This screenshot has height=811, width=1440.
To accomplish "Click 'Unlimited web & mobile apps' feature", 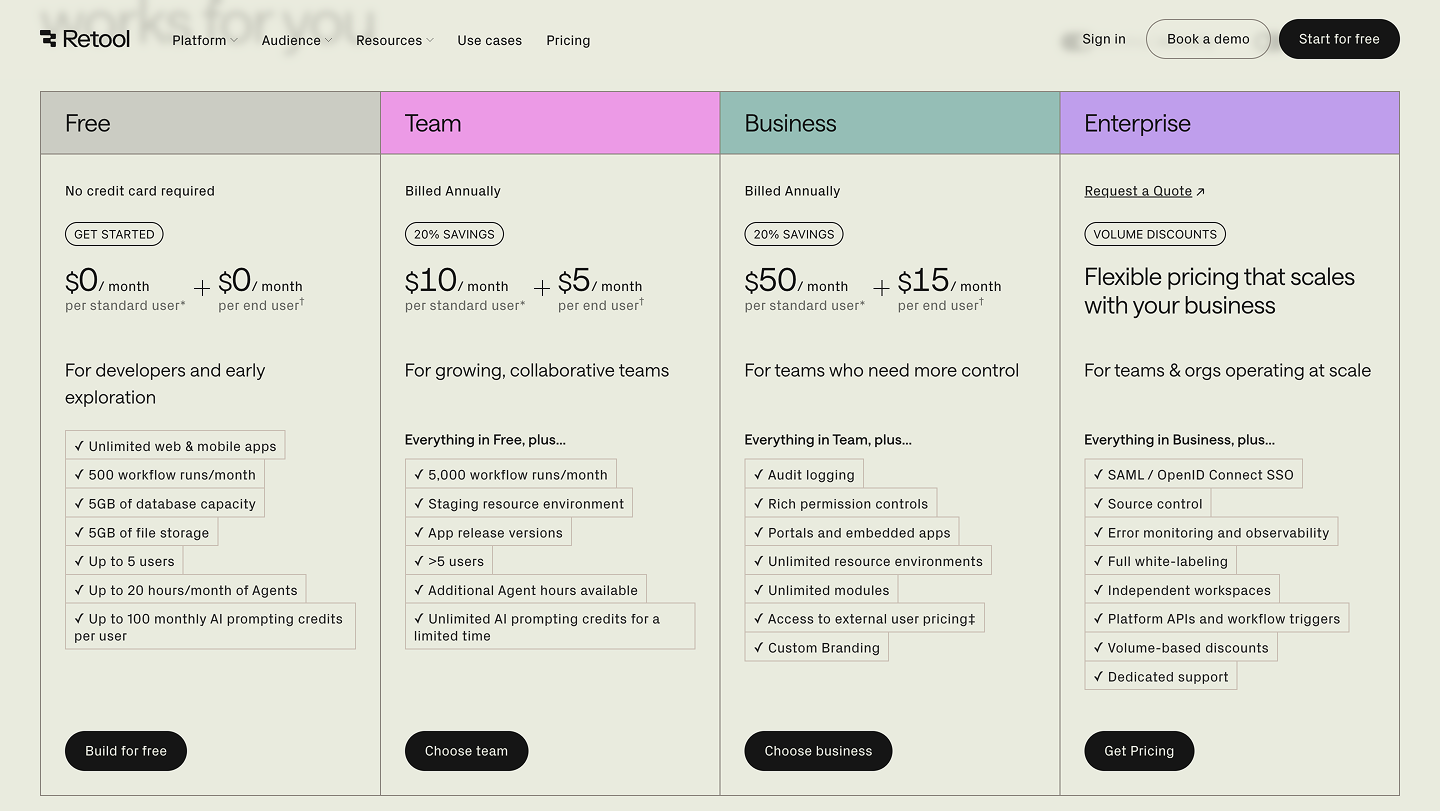I will (x=175, y=446).
